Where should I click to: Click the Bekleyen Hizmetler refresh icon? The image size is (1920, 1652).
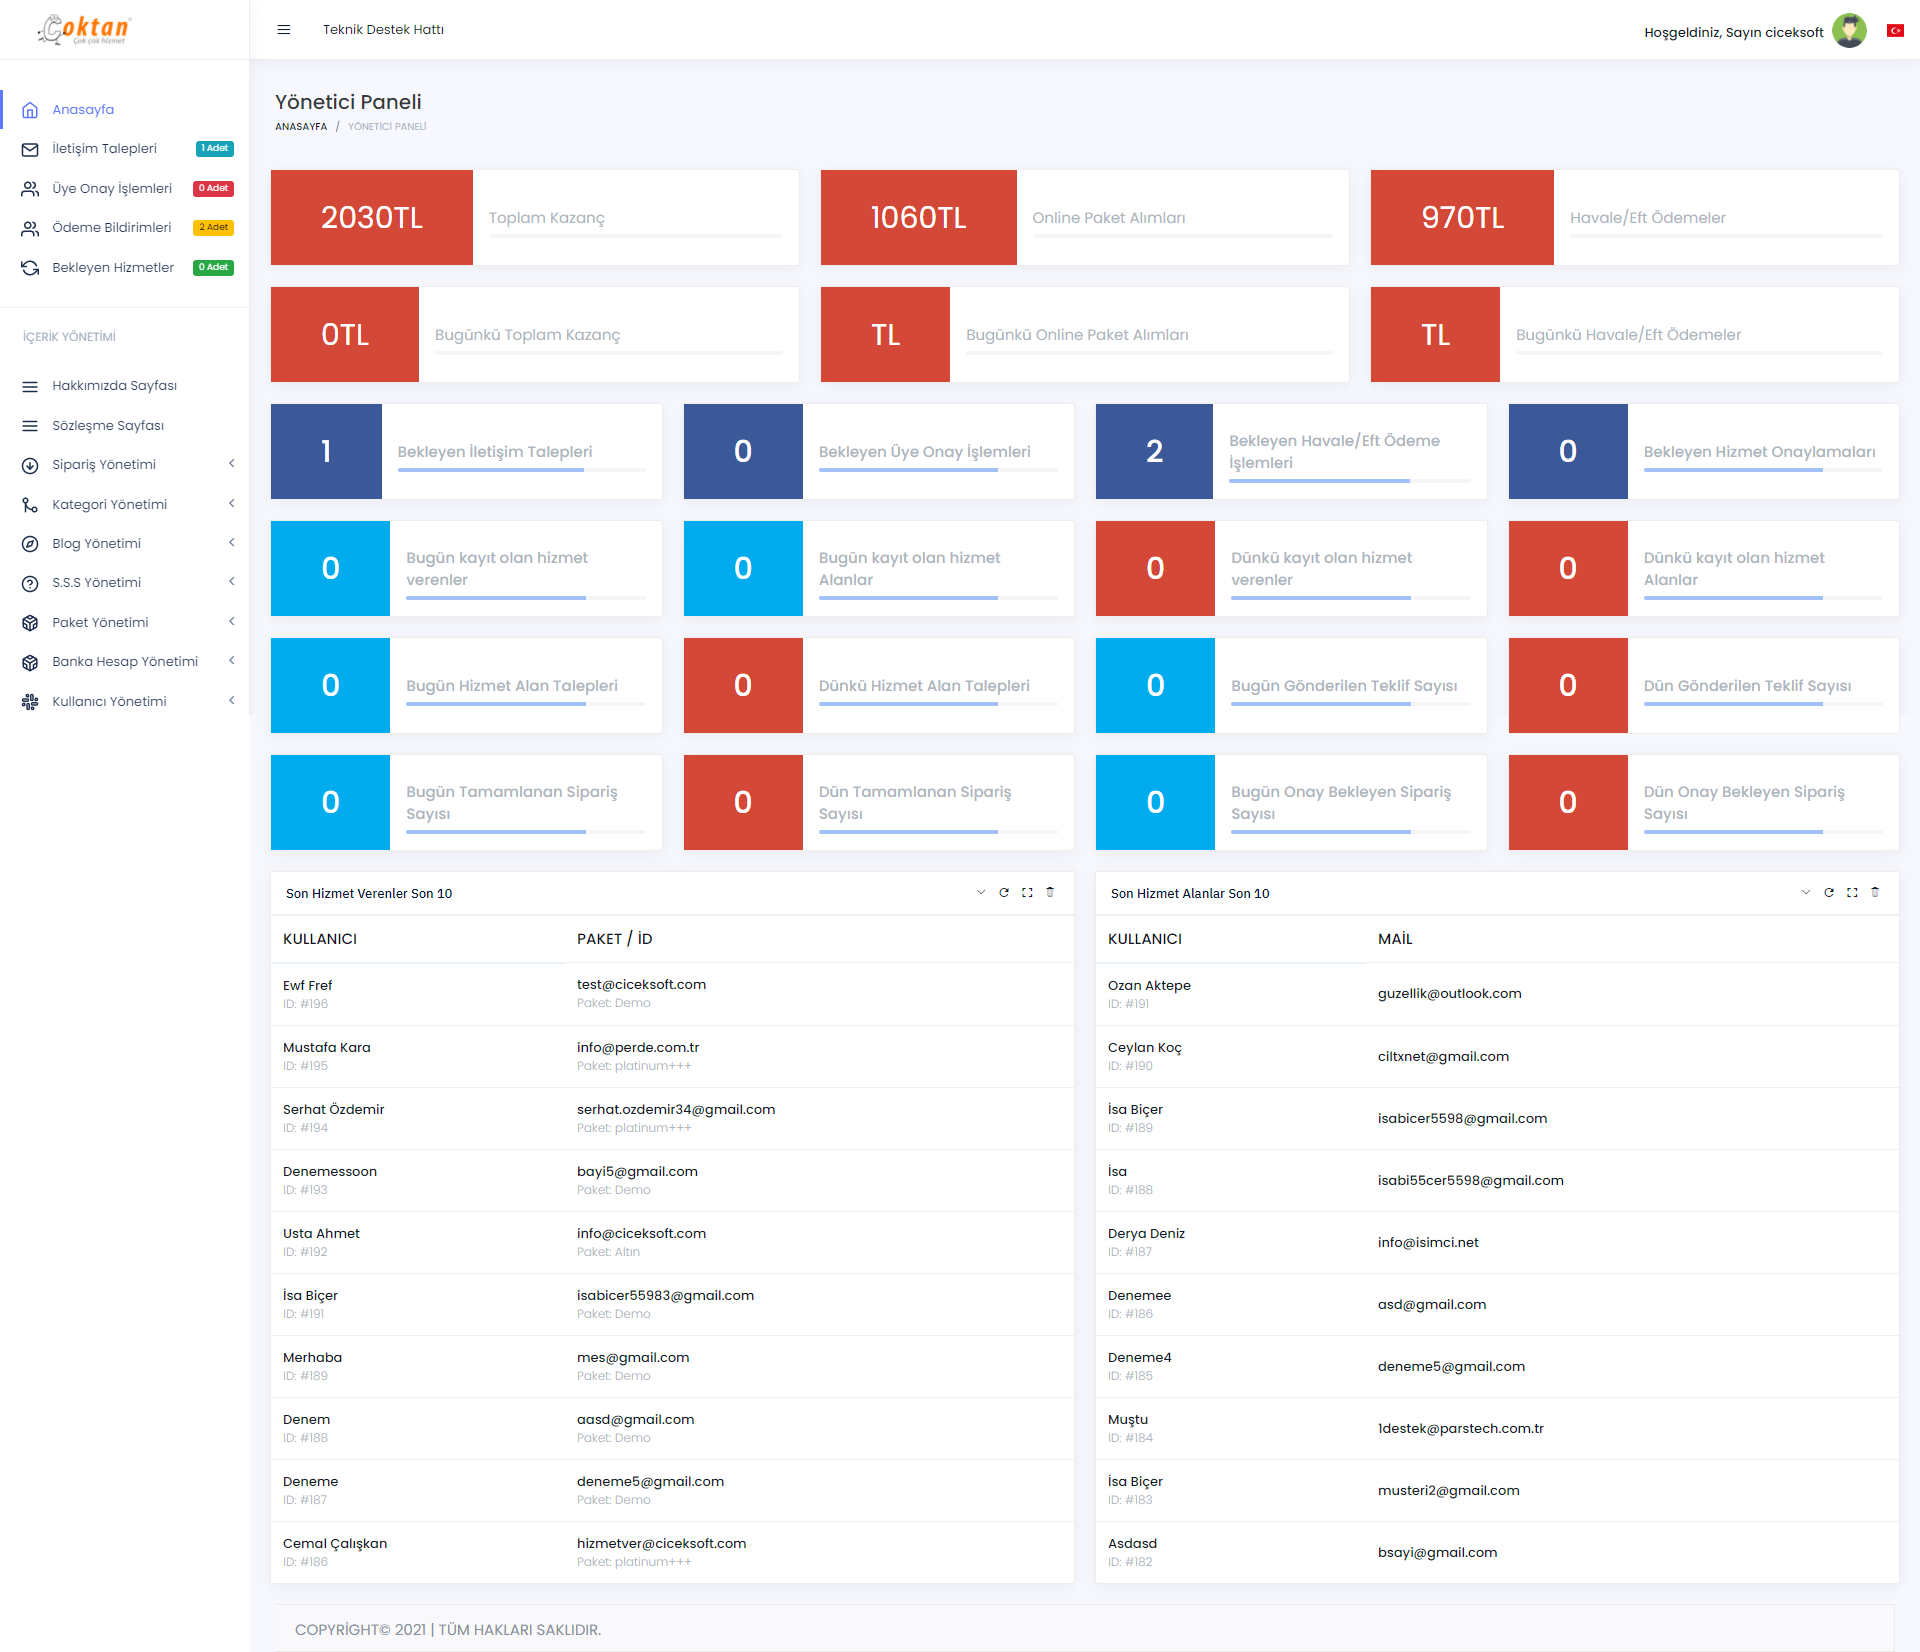coord(30,268)
